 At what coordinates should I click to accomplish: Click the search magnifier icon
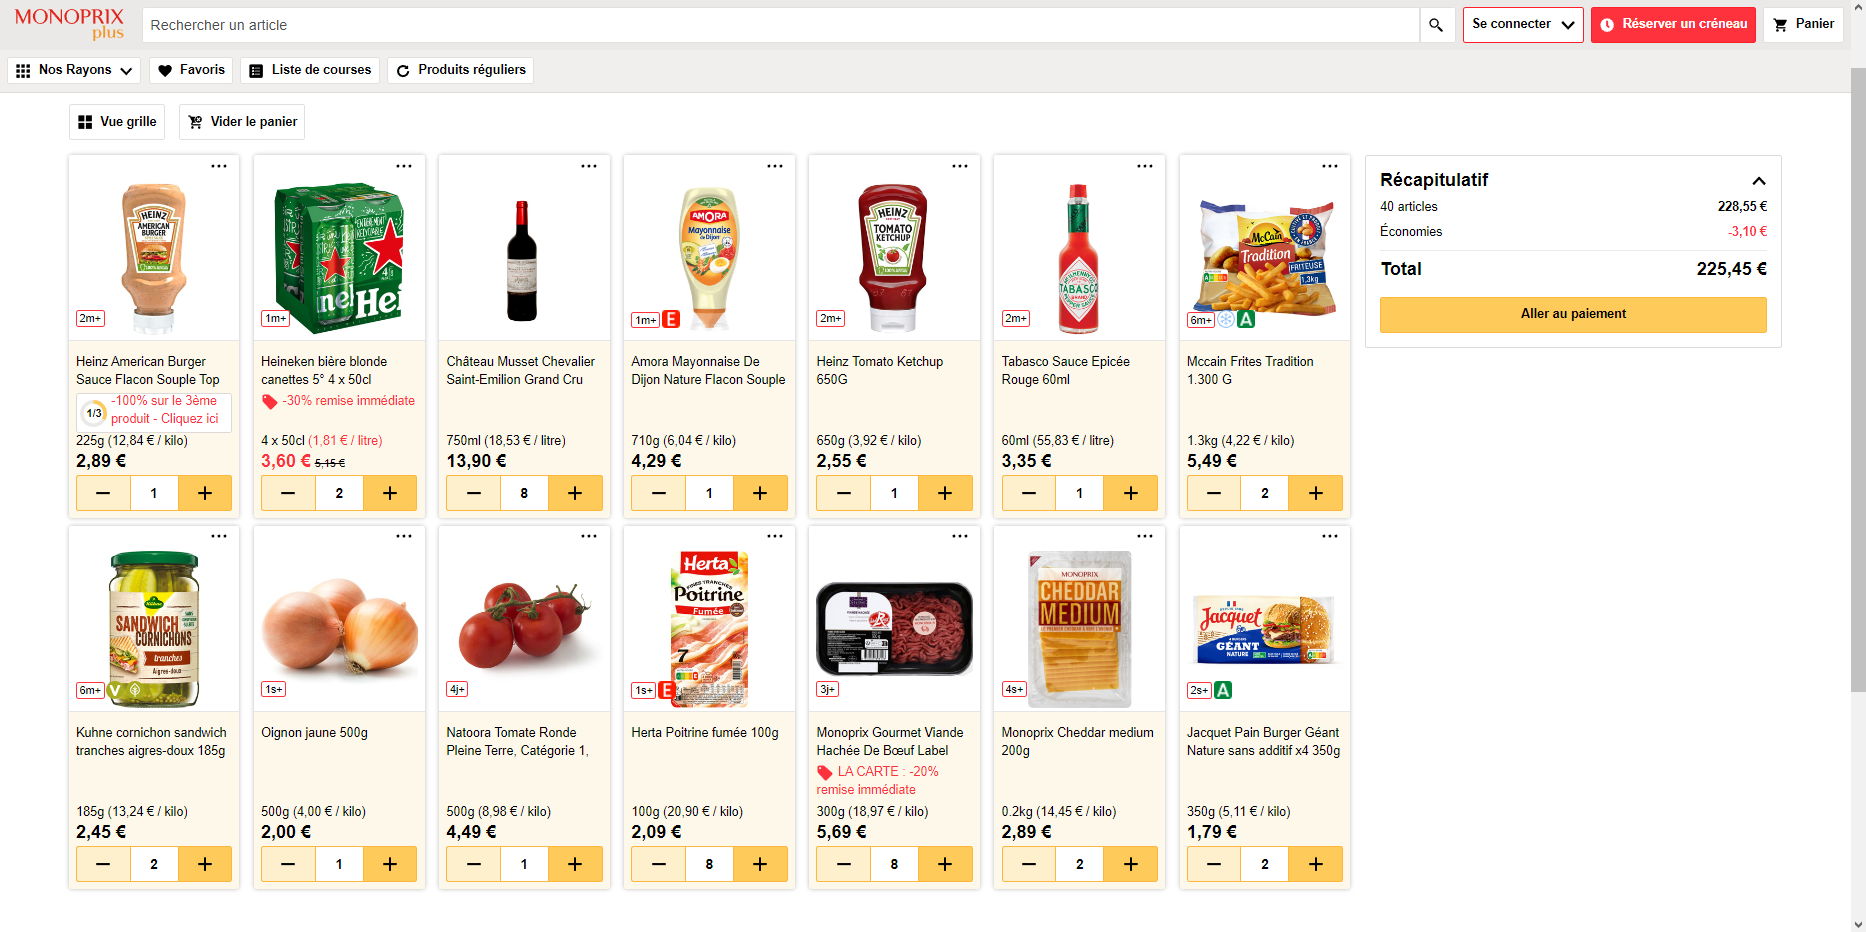1436,25
